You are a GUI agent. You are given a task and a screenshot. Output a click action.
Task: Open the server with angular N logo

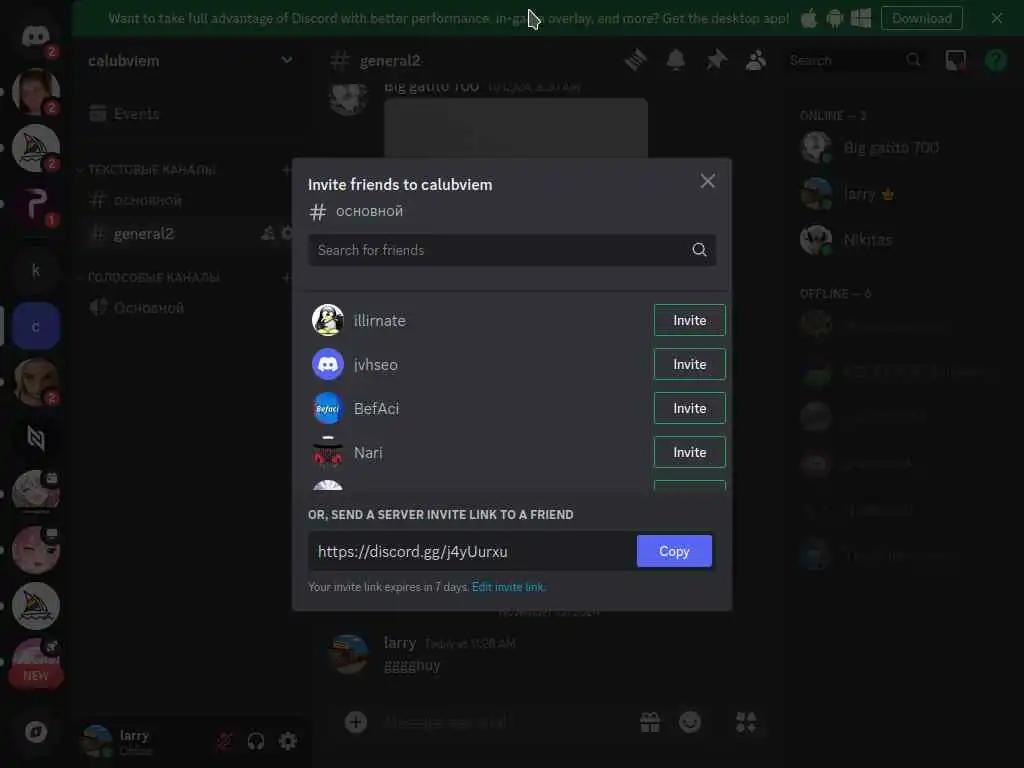[36, 438]
